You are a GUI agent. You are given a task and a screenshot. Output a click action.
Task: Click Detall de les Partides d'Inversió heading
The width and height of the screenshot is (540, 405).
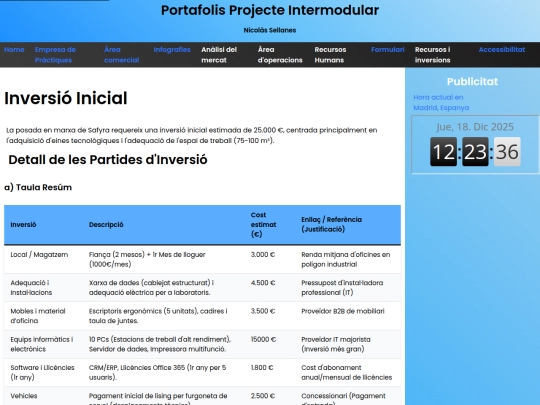point(108,160)
